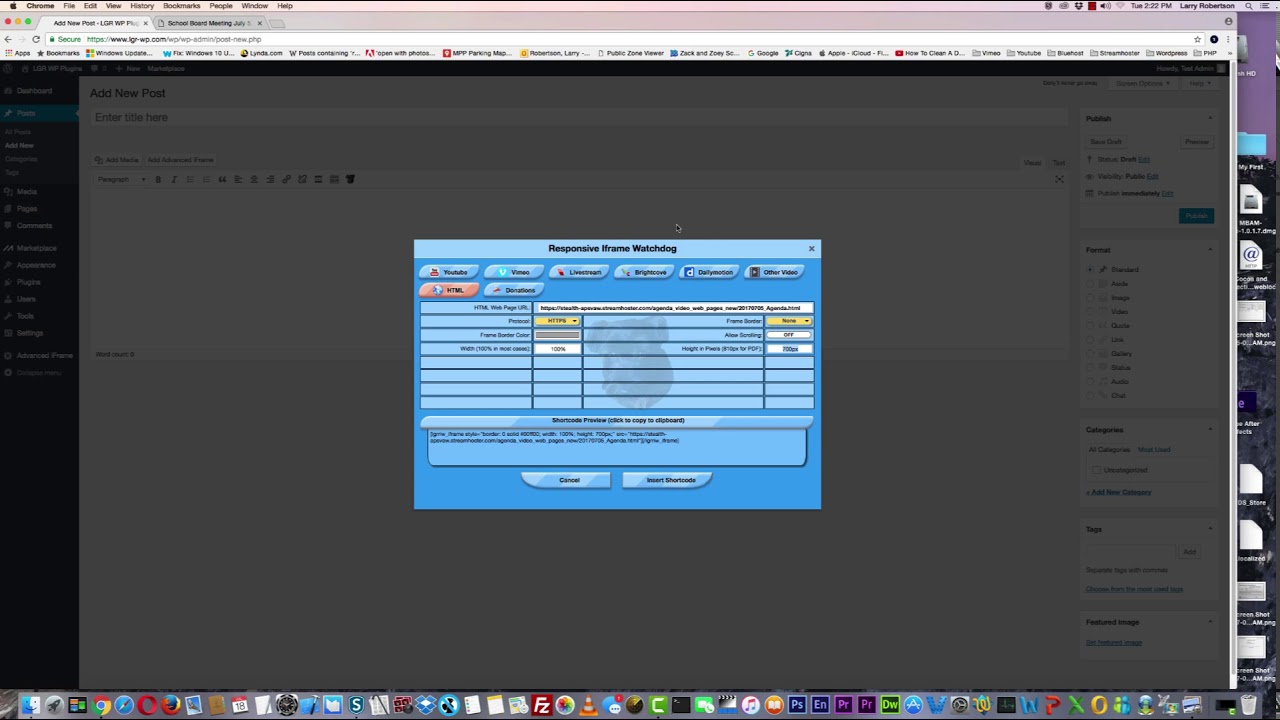Open the Apps bookmarks shortcut
1280x720 pixels.
pos(17,53)
